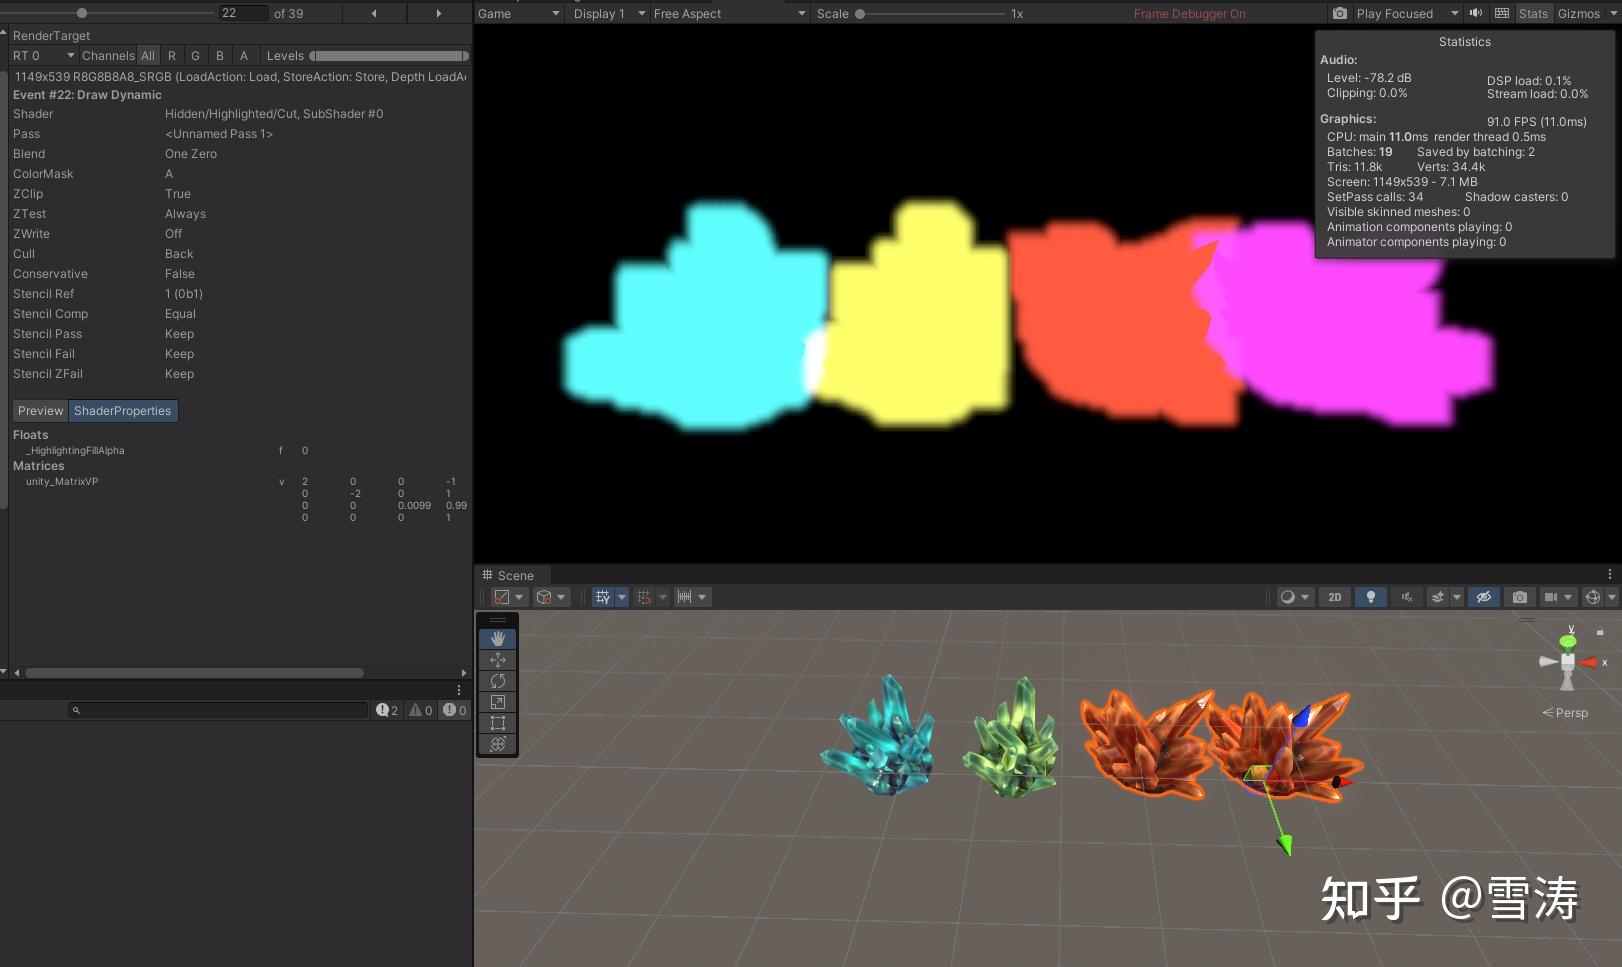The height and width of the screenshot is (967, 1622).
Task: Go to the previous frame debugger event
Action: (x=374, y=13)
